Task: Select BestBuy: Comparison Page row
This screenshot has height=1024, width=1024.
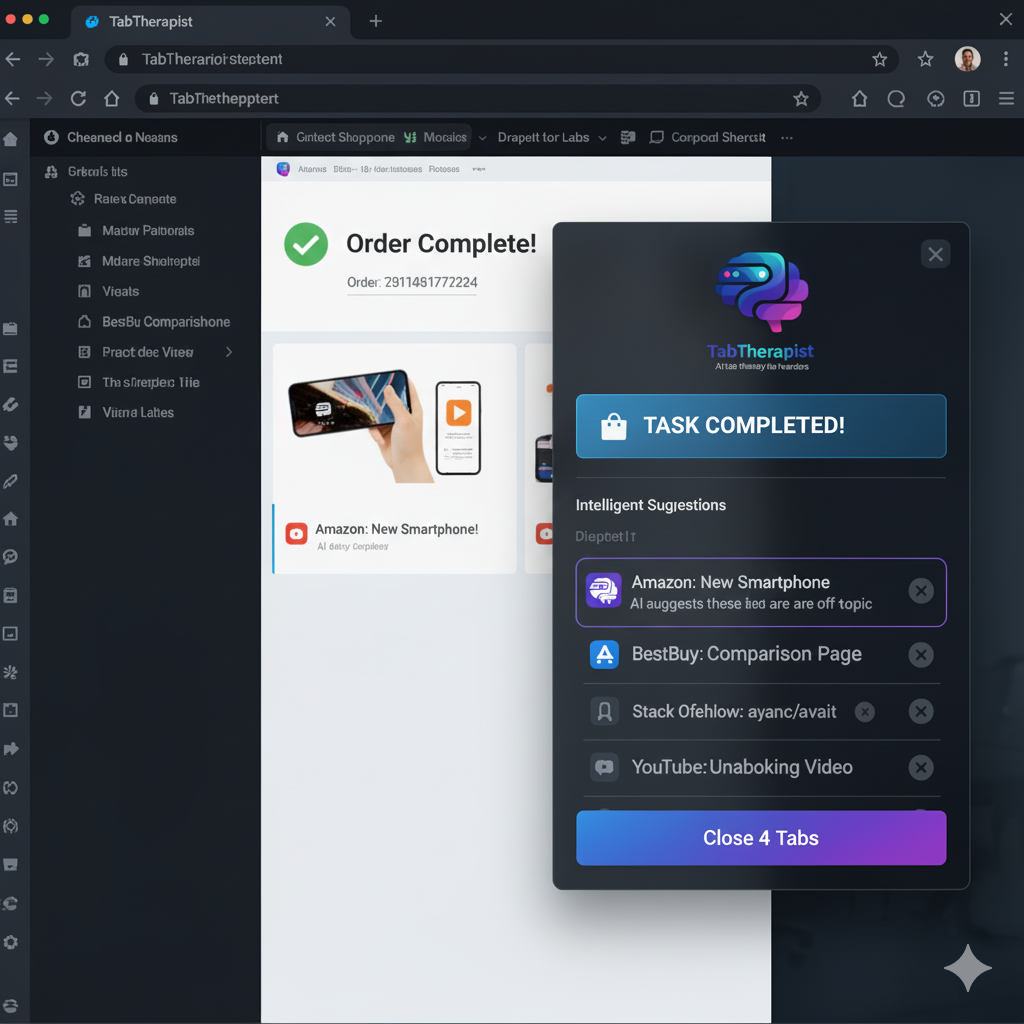Action: tap(761, 654)
